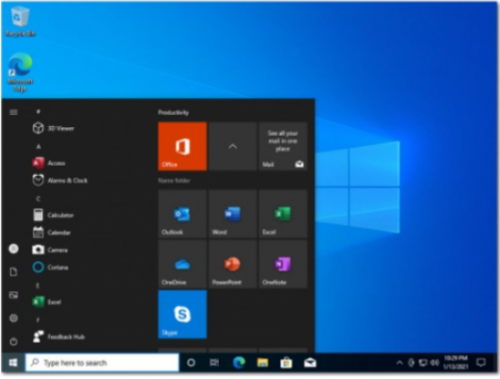This screenshot has width=500, height=379.
Task: Open the Office tile
Action: [182, 146]
